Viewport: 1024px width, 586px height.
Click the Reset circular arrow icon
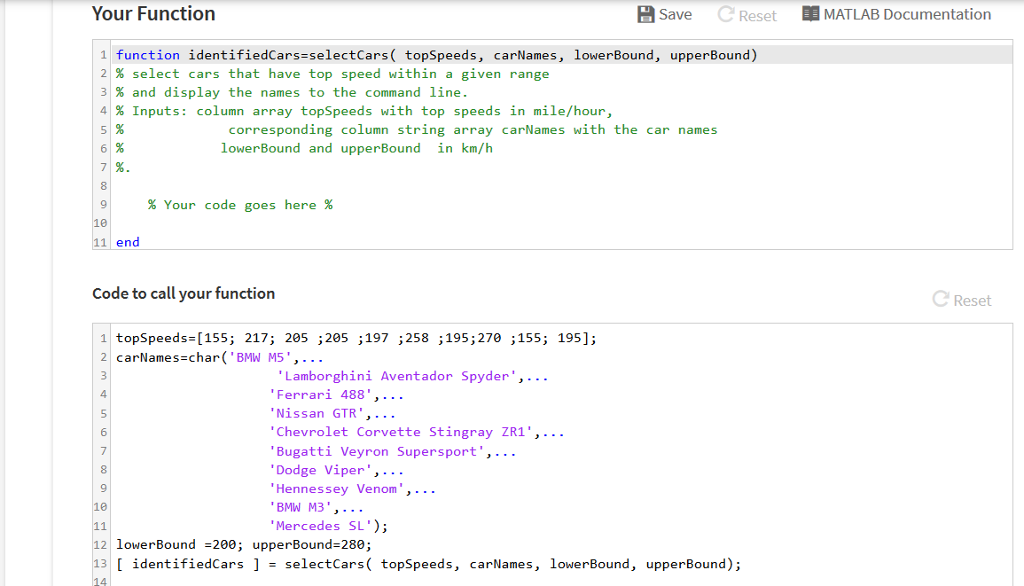(x=726, y=14)
